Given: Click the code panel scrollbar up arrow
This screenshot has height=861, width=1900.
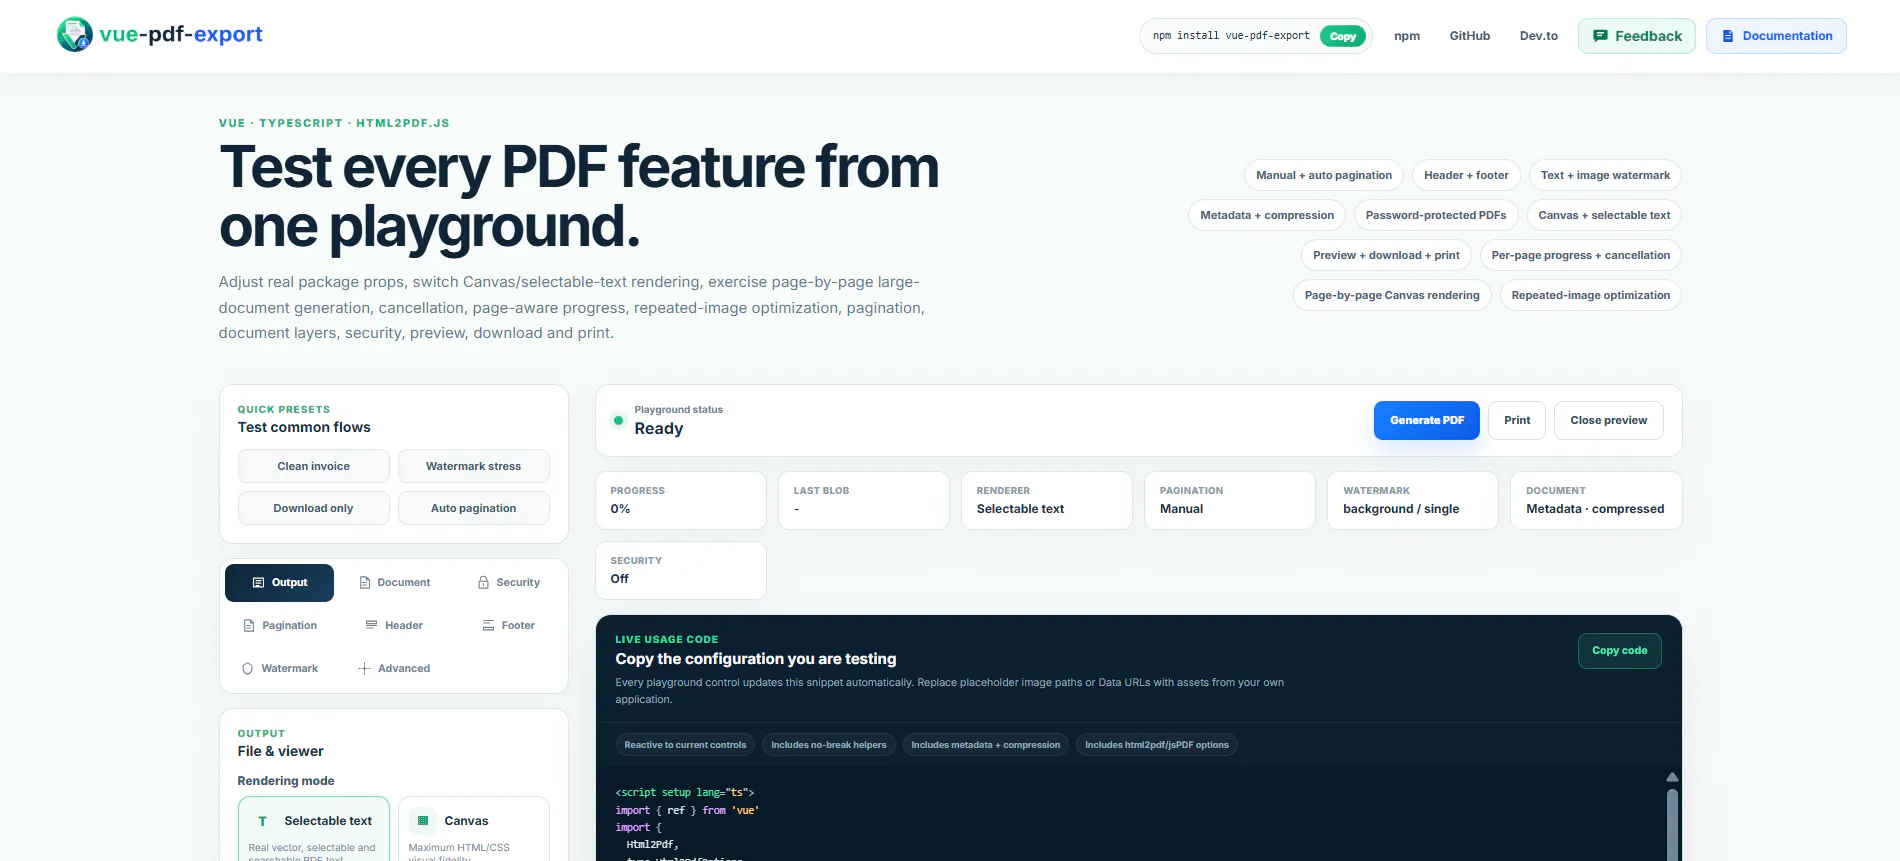Looking at the screenshot, I should tap(1672, 777).
